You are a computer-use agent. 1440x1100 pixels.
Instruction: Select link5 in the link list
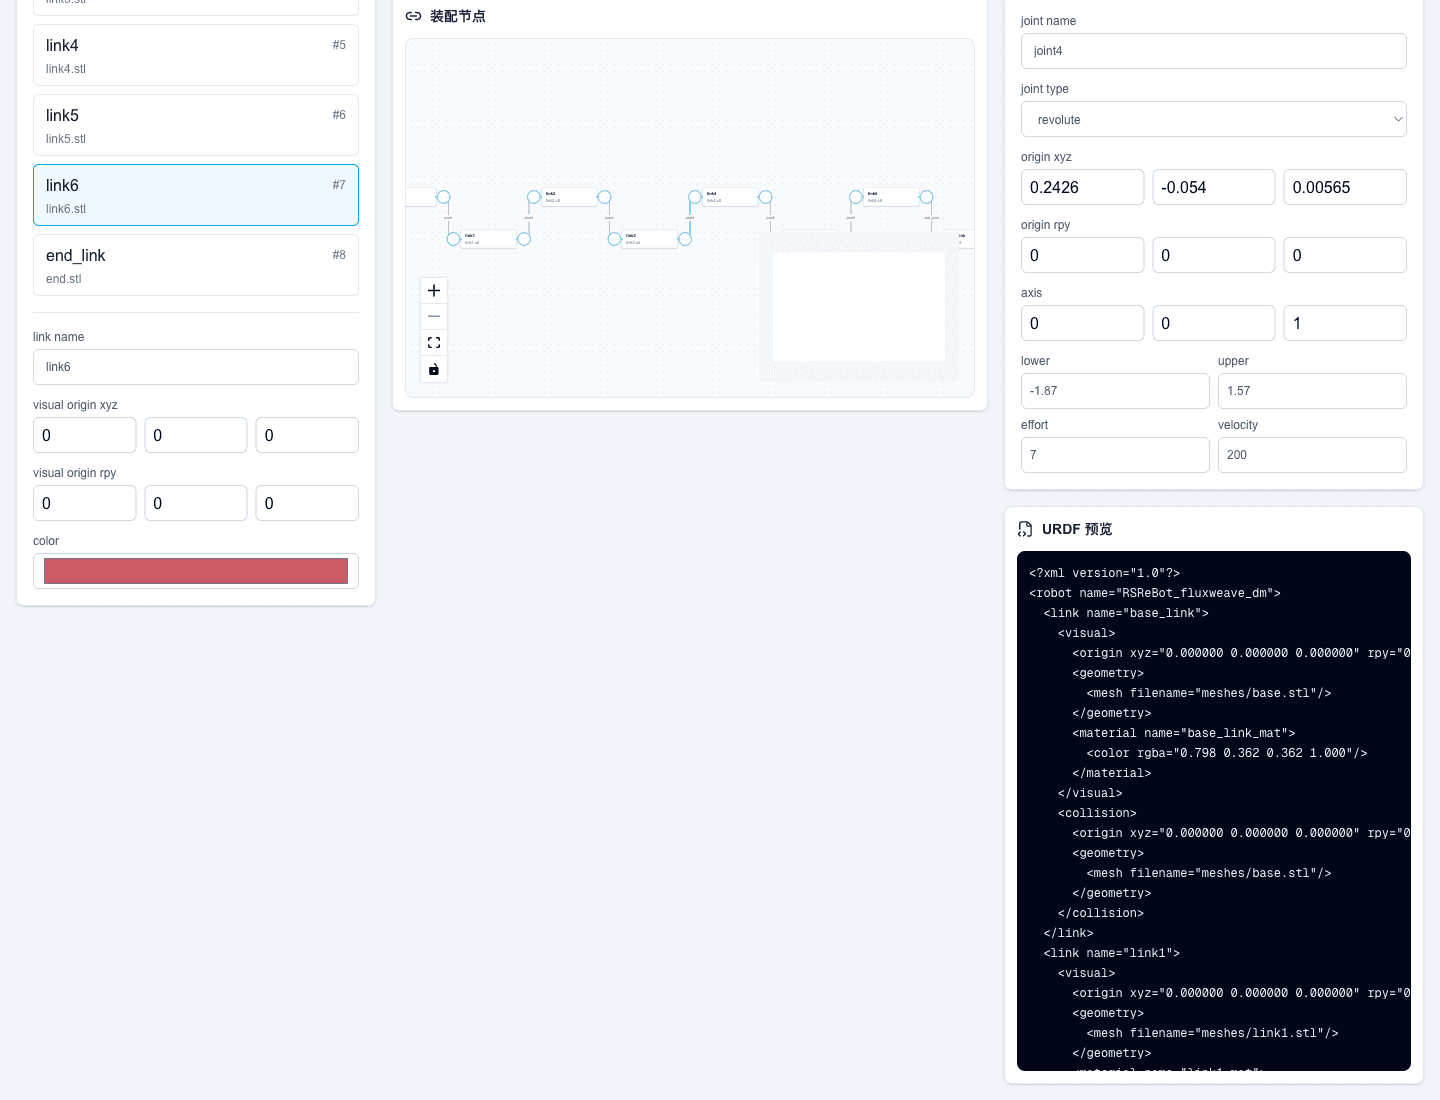click(x=196, y=125)
